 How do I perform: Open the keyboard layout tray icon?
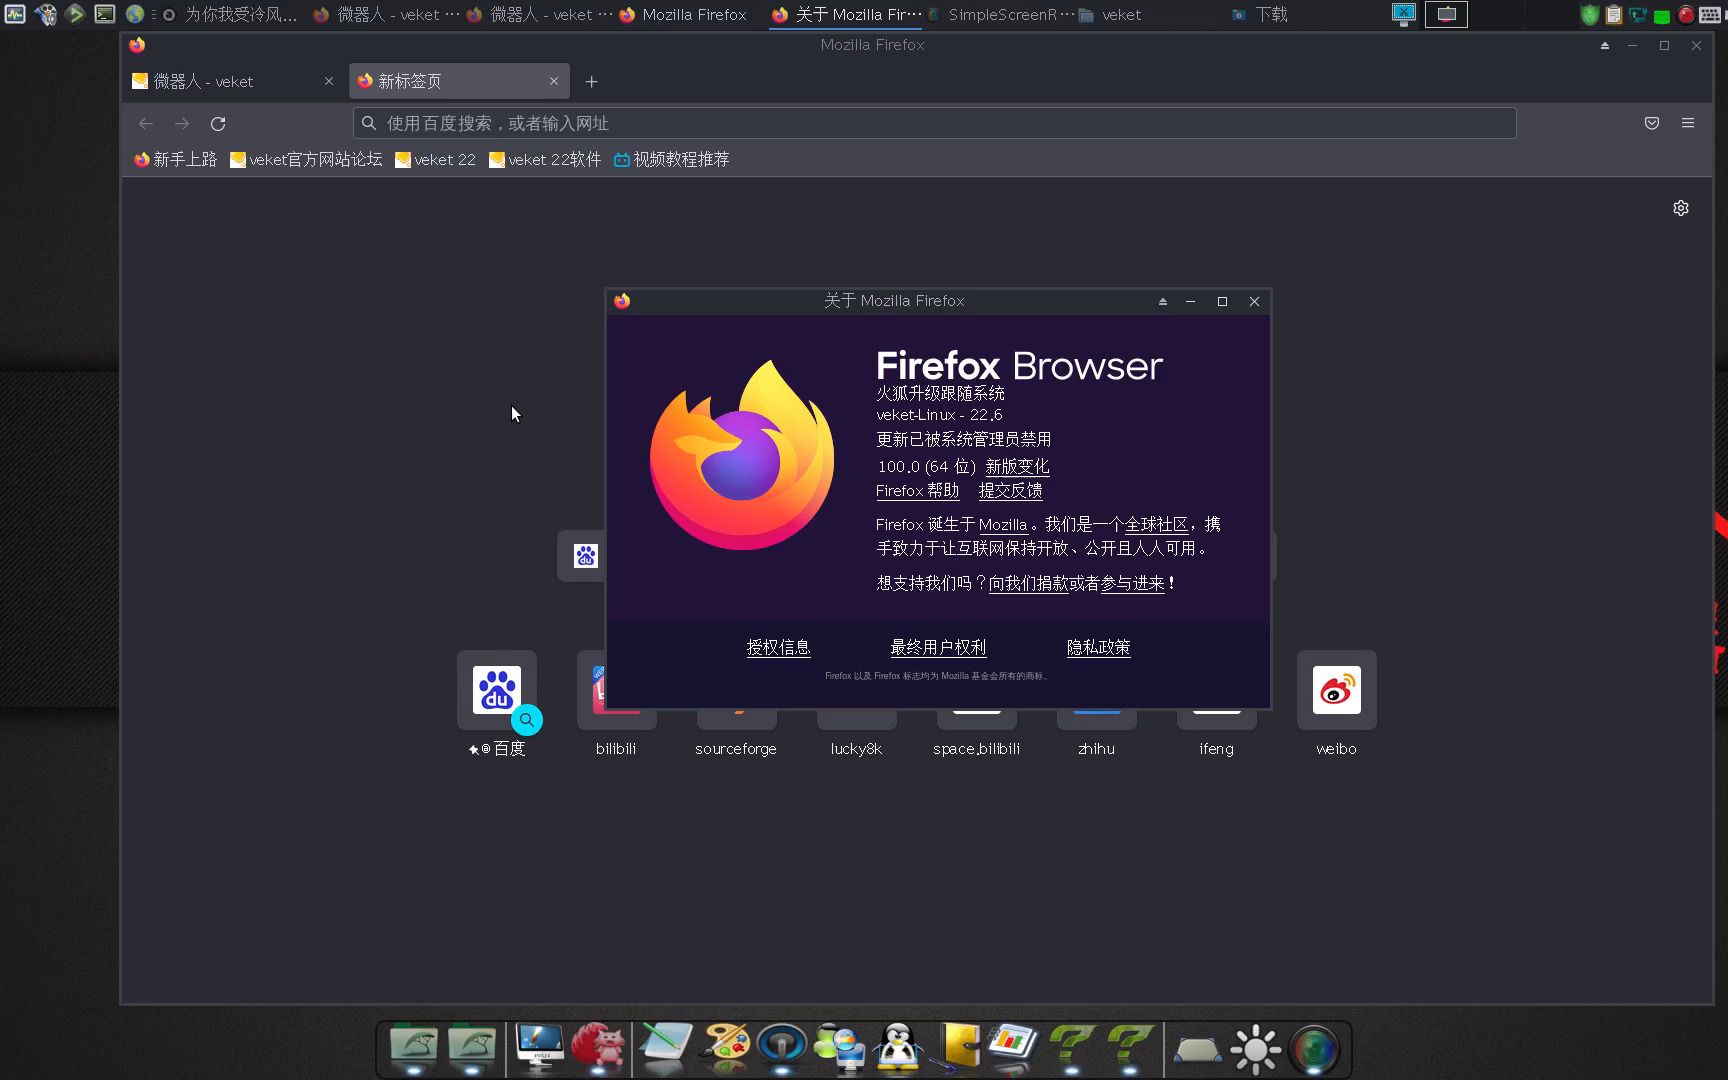point(1710,14)
